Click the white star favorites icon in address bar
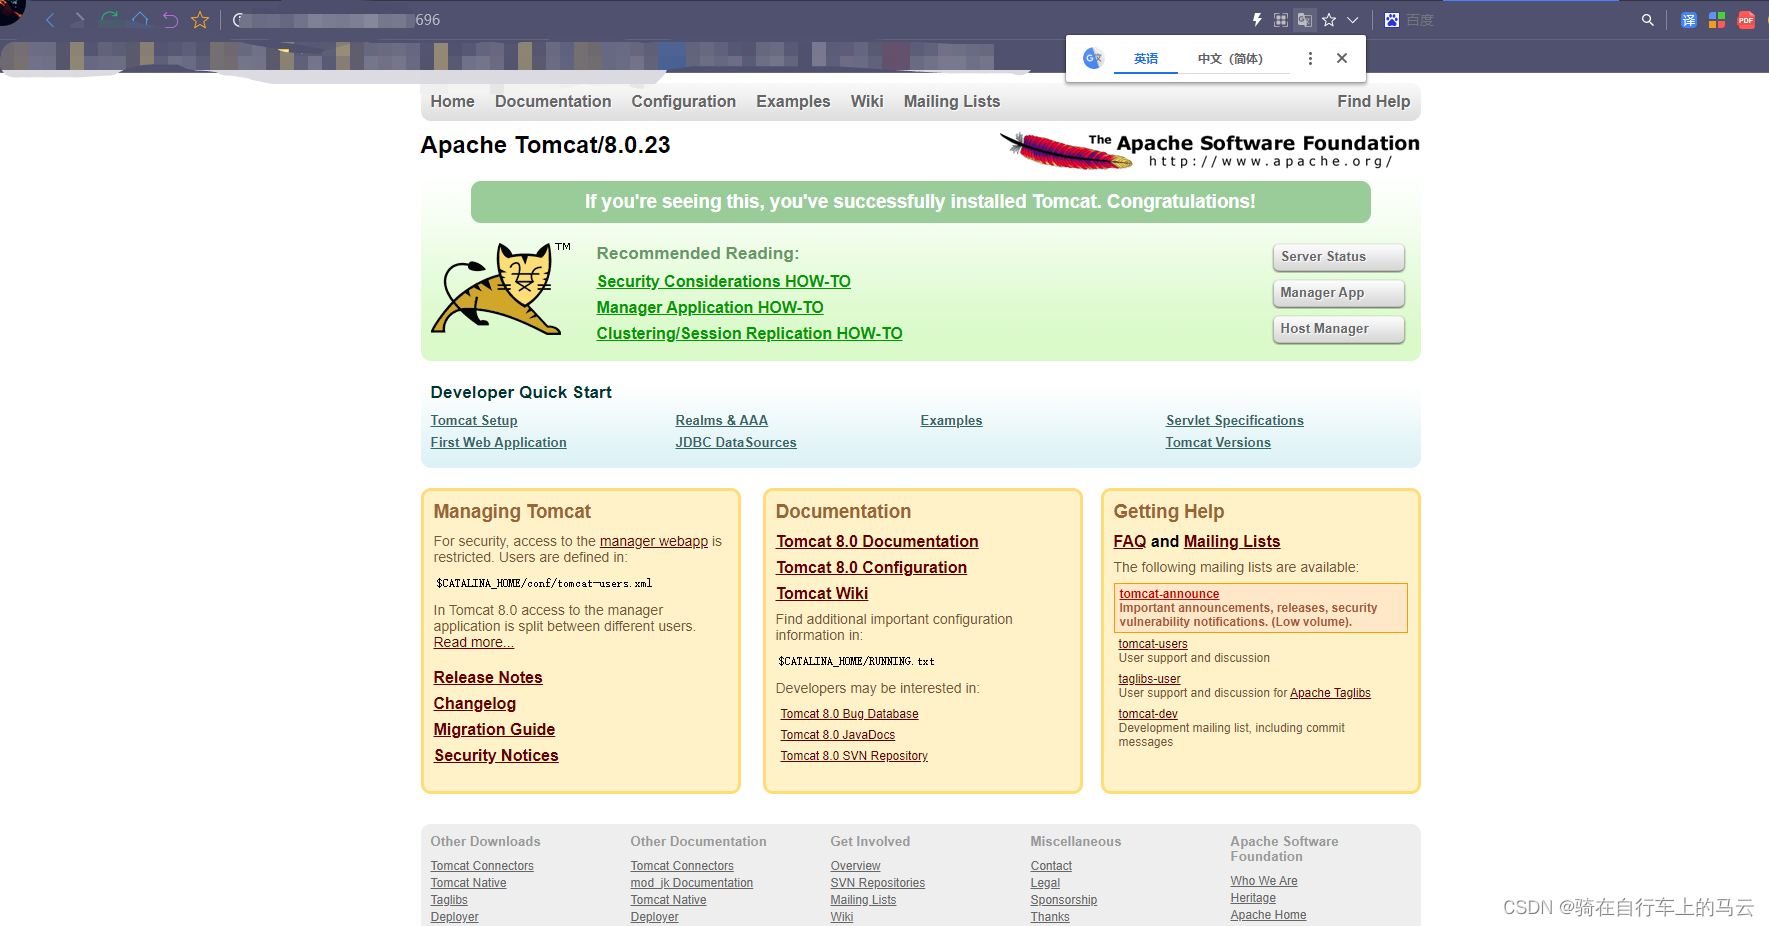This screenshot has width=1769, height=926. tap(1329, 20)
